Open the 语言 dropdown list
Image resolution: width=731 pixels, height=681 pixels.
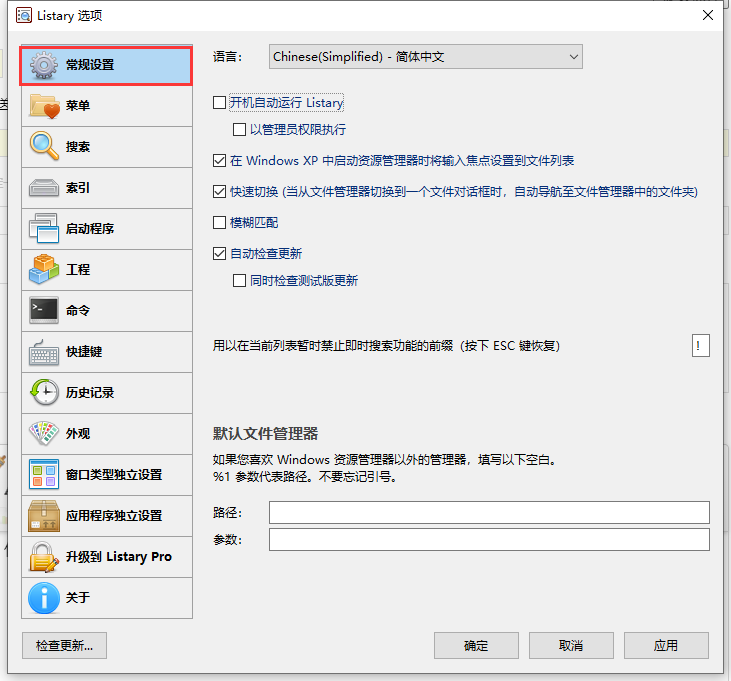click(x=426, y=57)
